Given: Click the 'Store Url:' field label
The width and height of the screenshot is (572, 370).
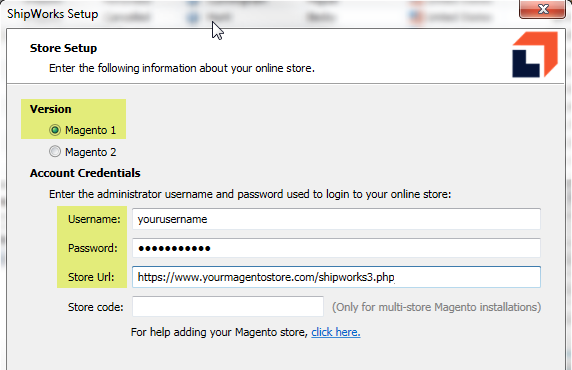Looking at the screenshot, I should (91, 277).
